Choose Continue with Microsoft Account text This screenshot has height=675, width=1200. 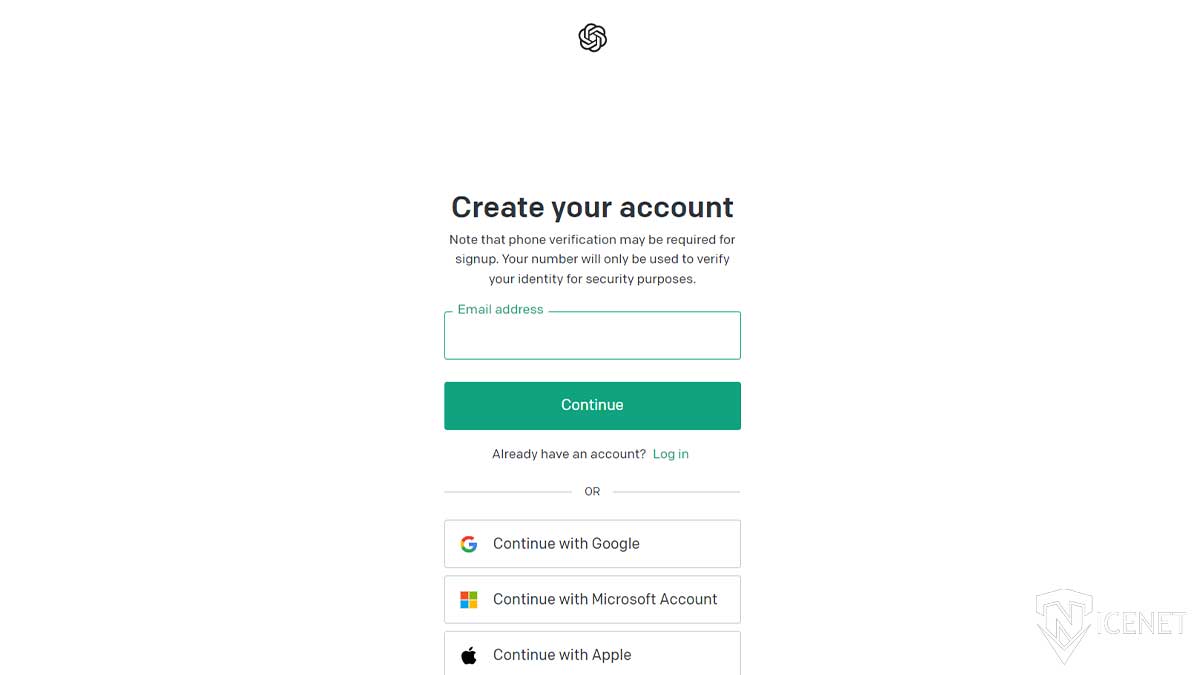(x=605, y=600)
